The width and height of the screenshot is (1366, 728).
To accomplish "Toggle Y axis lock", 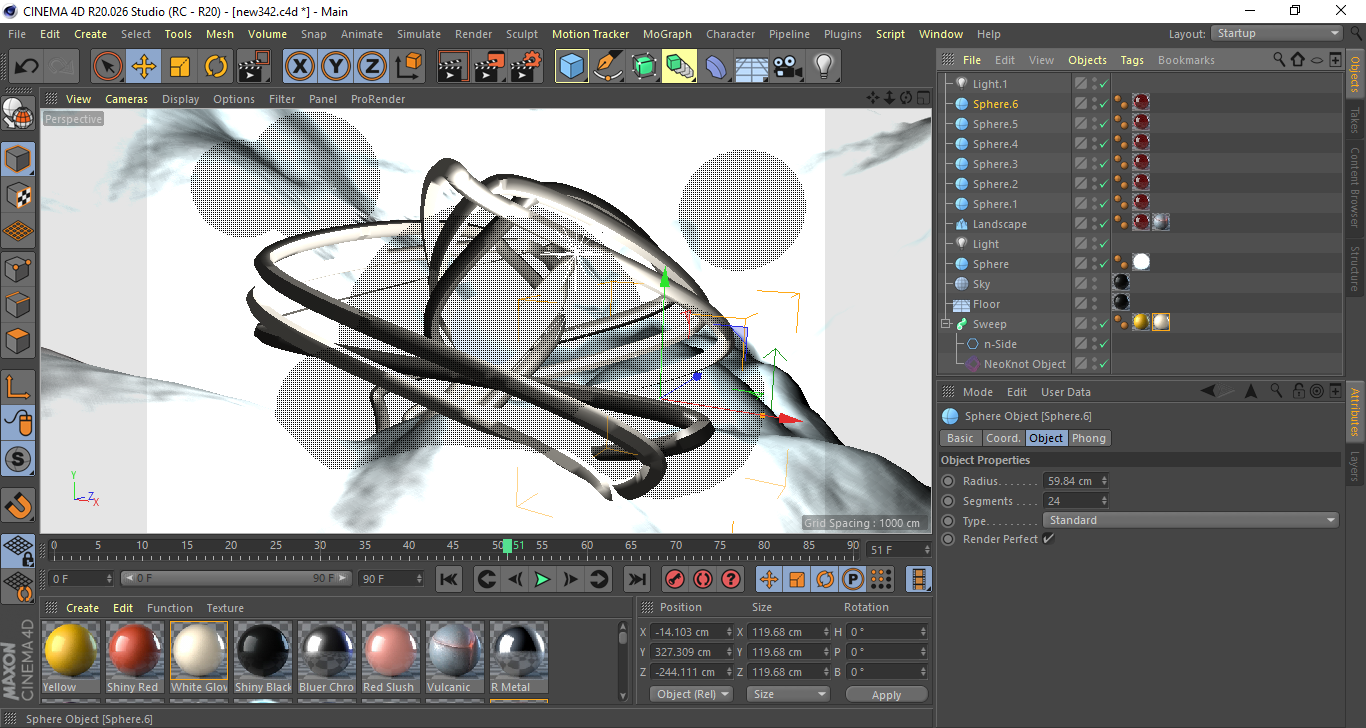I will point(335,67).
